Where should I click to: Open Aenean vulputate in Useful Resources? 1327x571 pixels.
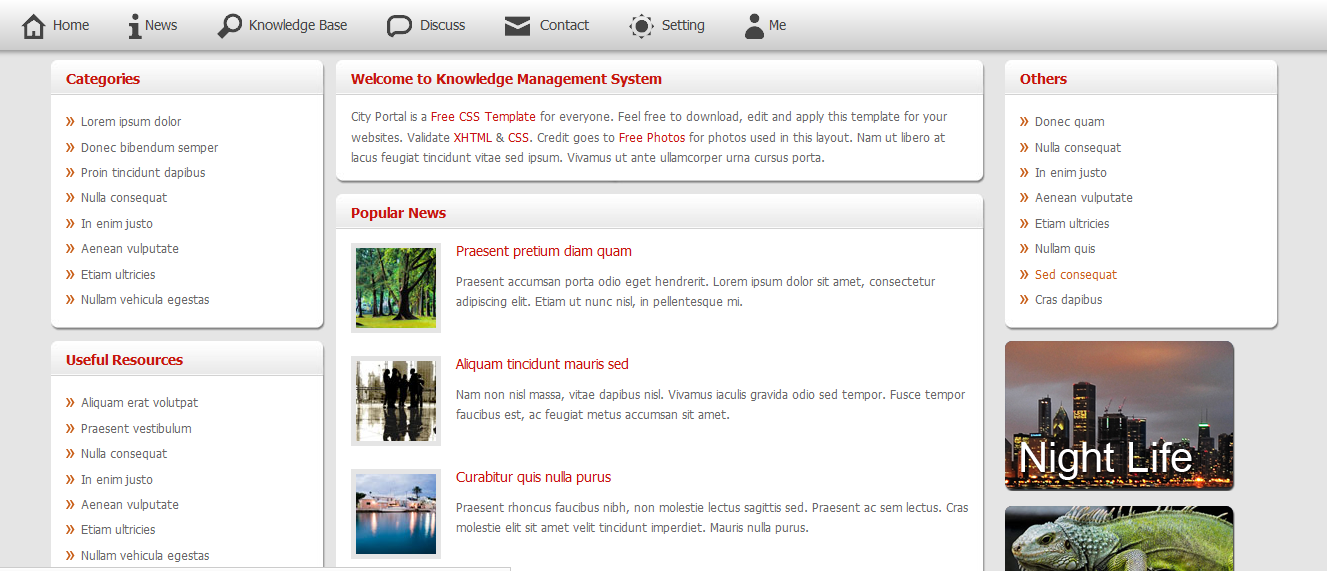click(x=130, y=505)
